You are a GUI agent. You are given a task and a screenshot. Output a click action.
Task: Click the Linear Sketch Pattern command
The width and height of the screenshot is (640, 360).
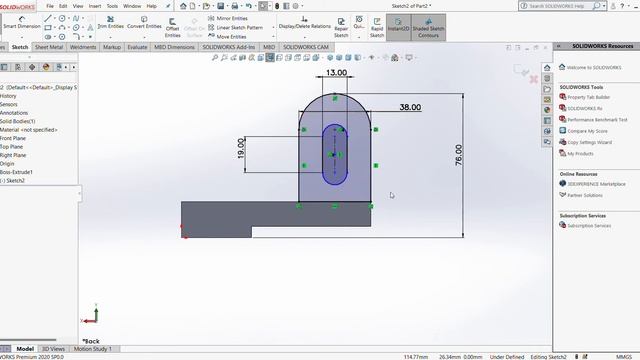pos(236,28)
